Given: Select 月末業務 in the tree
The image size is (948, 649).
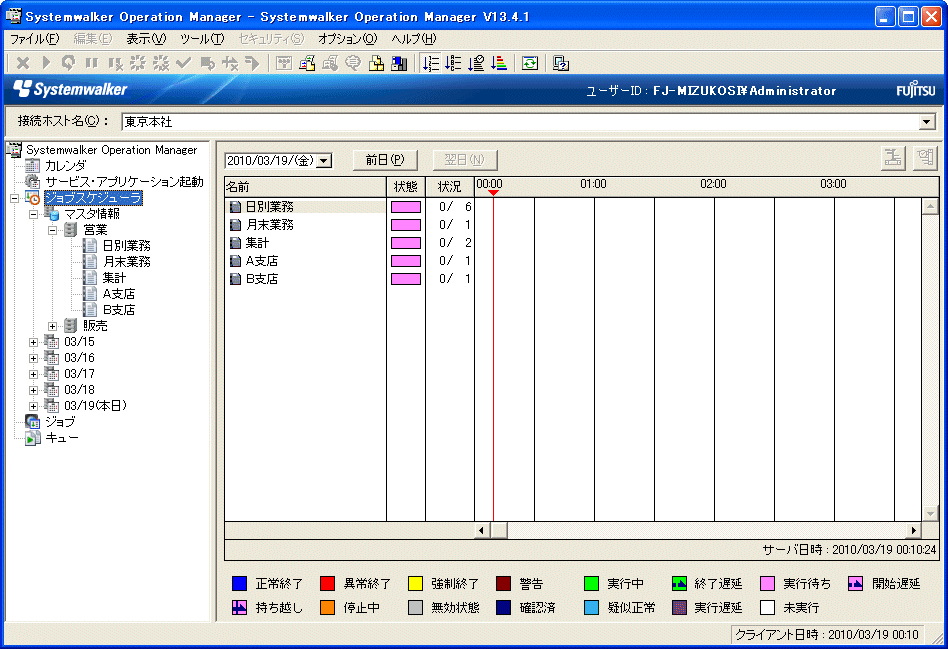Looking at the screenshot, I should point(126,262).
